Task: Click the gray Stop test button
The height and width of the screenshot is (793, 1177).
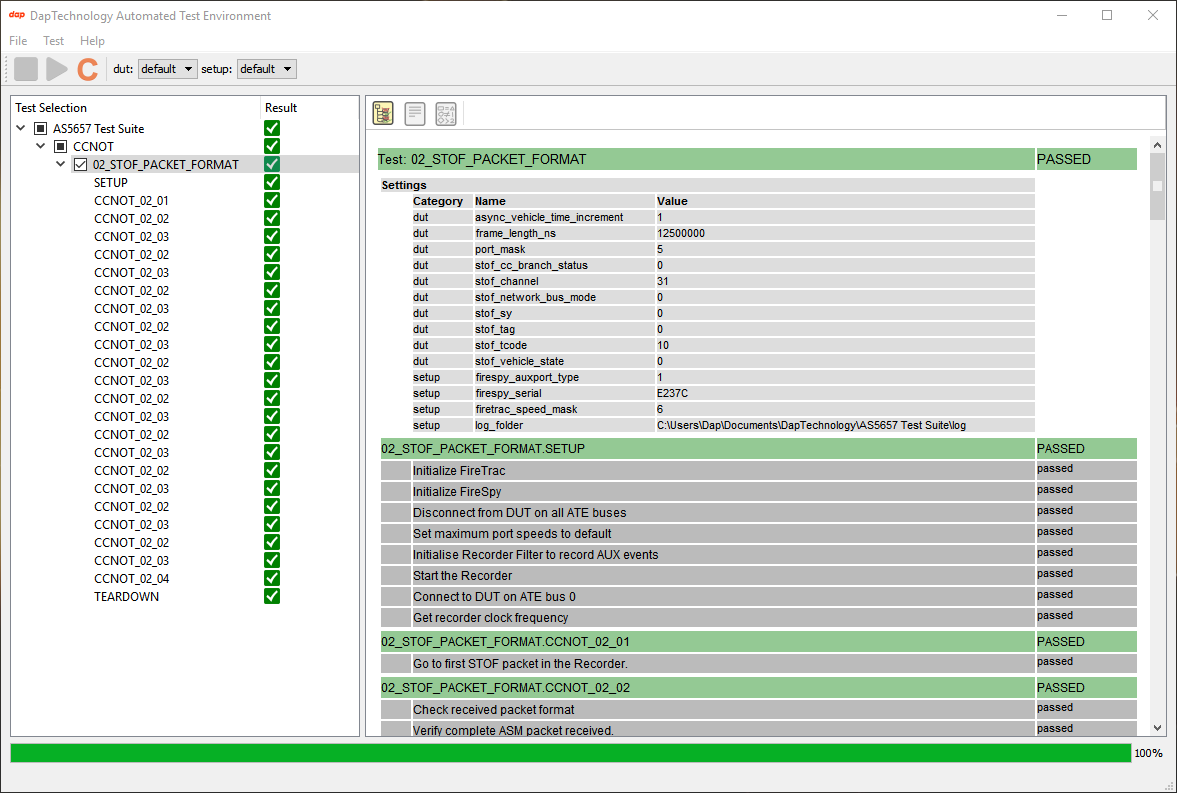Action: click(x=26, y=69)
